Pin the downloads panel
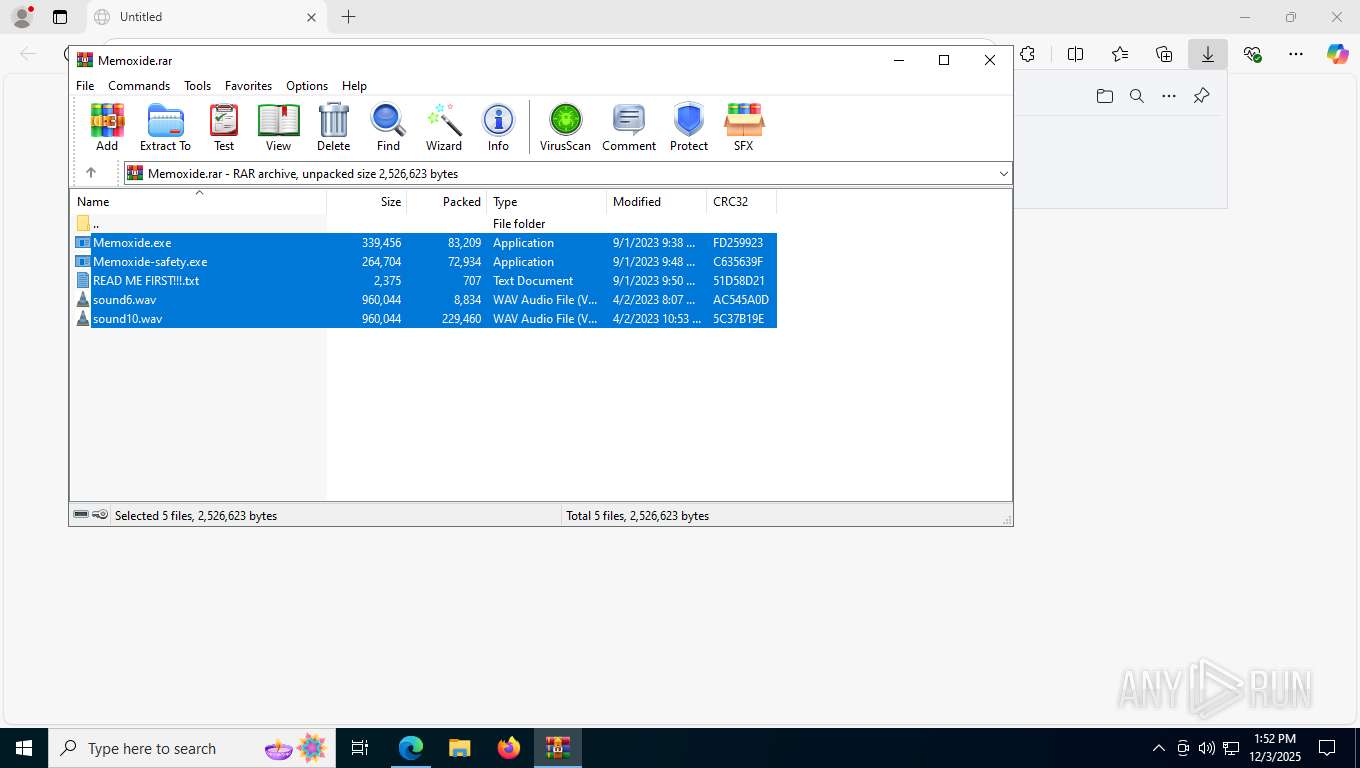The image size is (1360, 768). pos(1202,96)
